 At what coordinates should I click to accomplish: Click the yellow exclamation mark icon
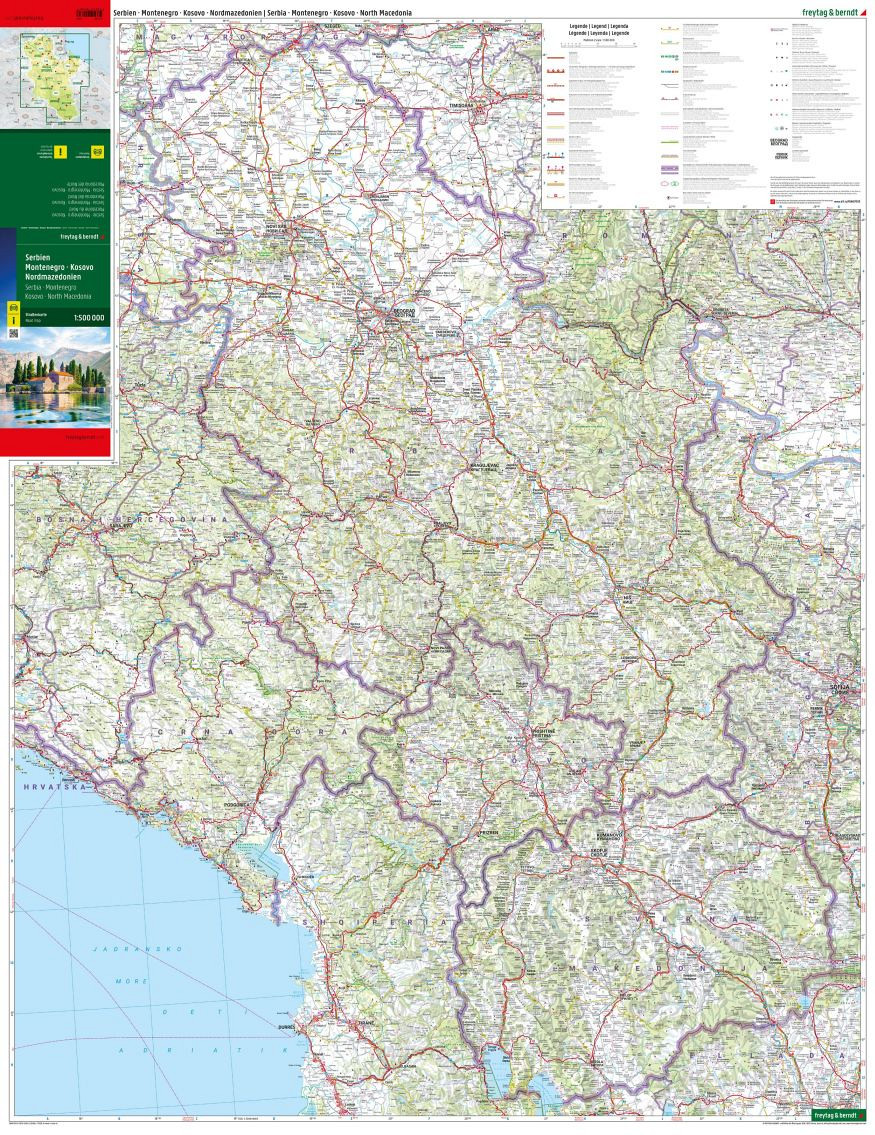point(59,153)
